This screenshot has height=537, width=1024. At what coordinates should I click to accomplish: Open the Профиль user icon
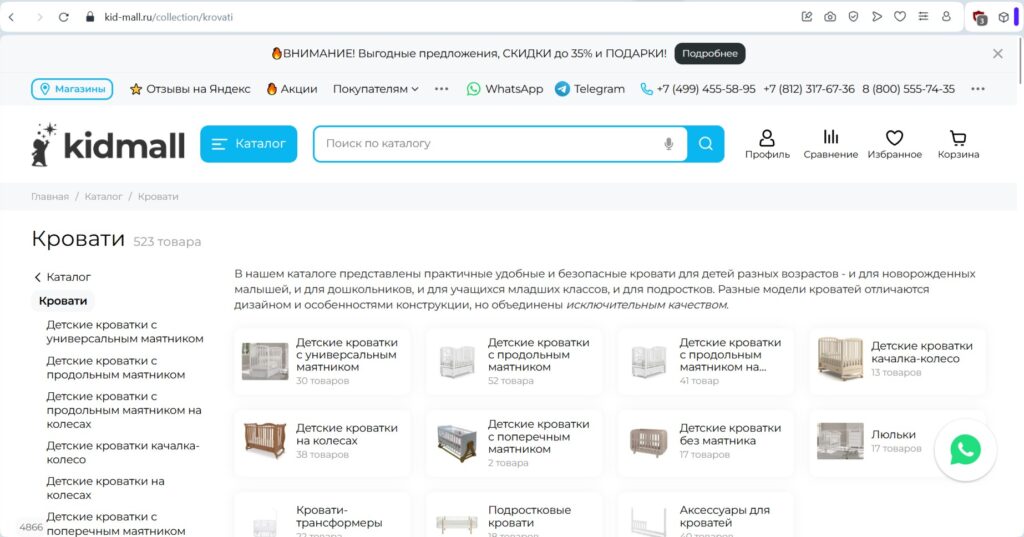tap(767, 144)
